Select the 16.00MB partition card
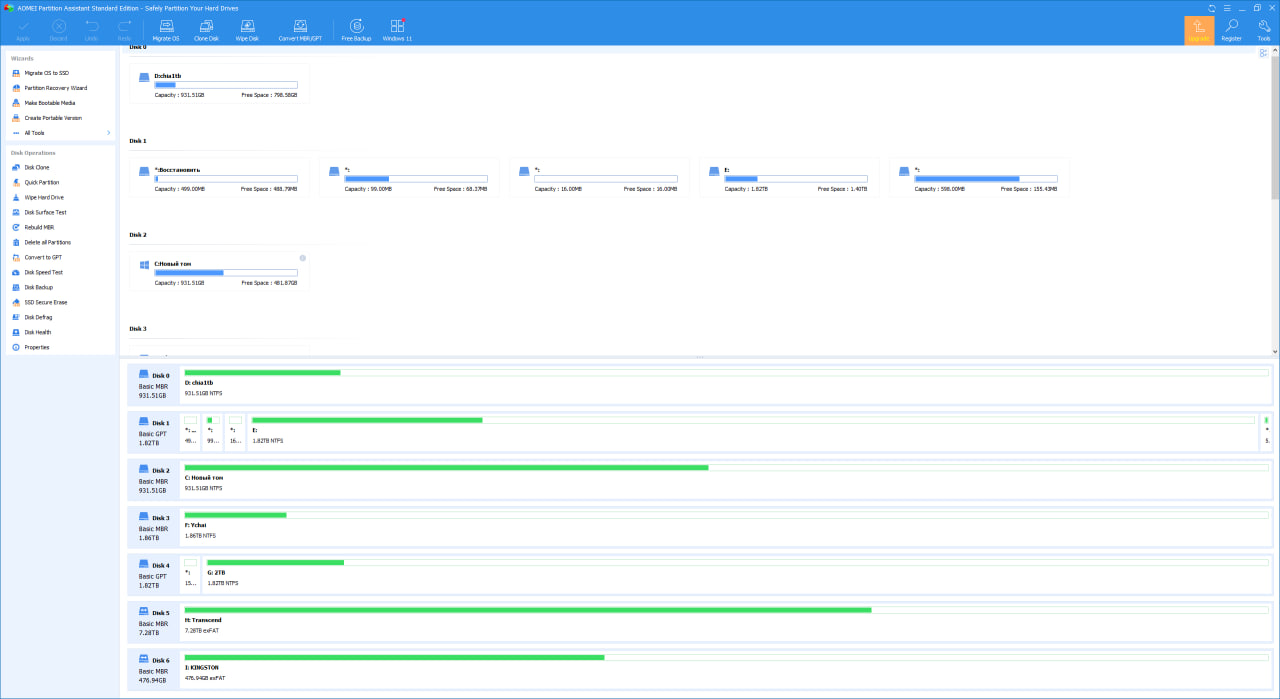 coord(599,178)
